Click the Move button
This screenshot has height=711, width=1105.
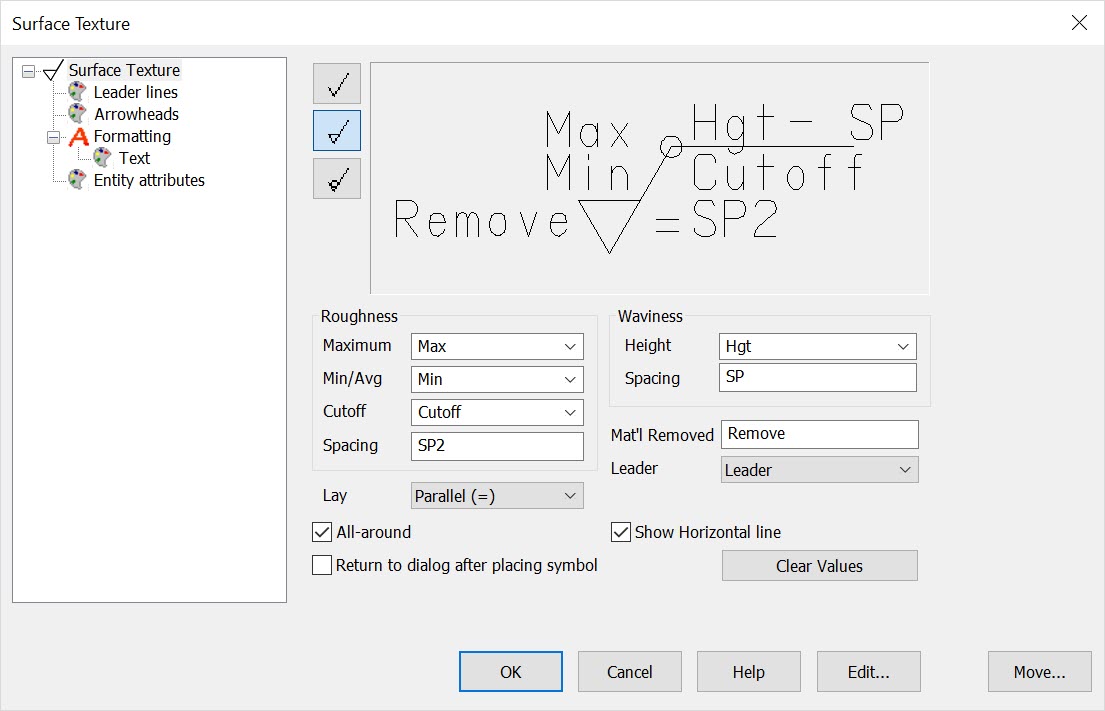click(1039, 671)
